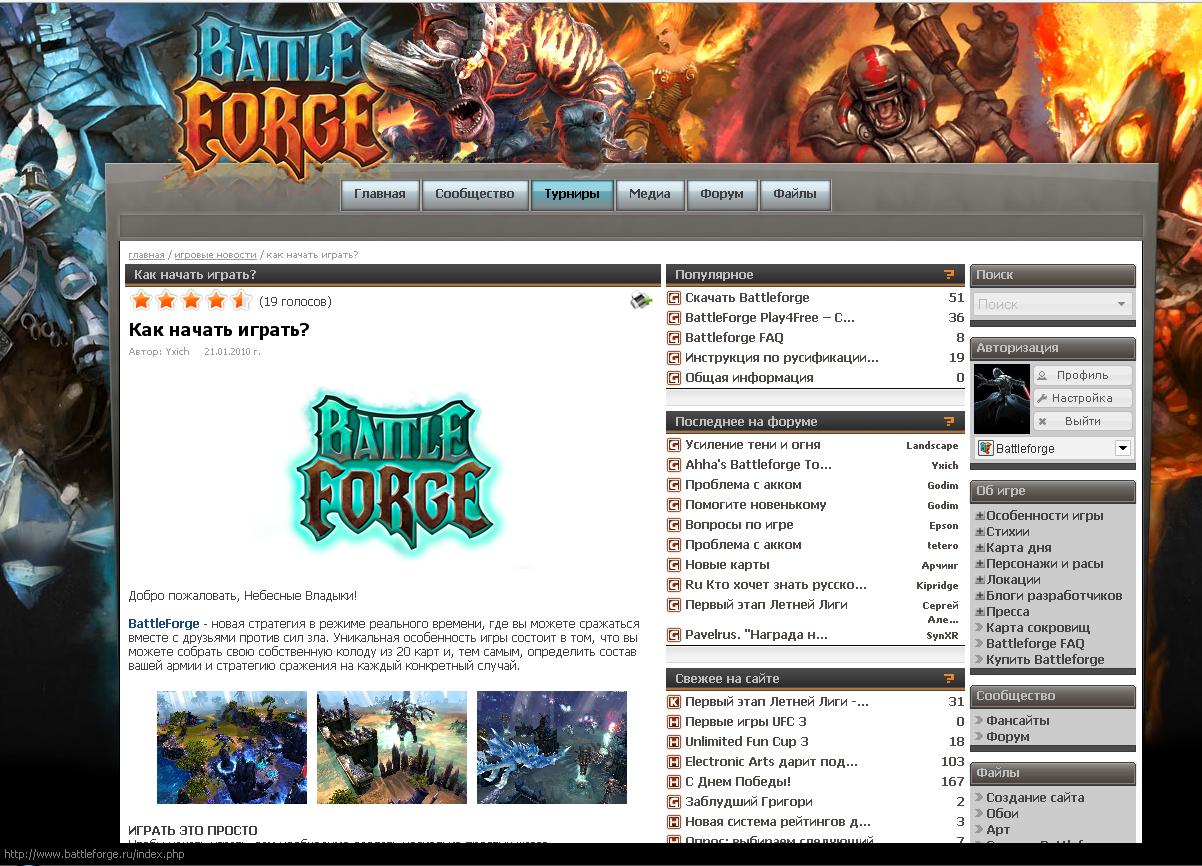The image size is (1202, 866).
Task: Open the third game screenshot thumbnail
Action: [x=552, y=747]
